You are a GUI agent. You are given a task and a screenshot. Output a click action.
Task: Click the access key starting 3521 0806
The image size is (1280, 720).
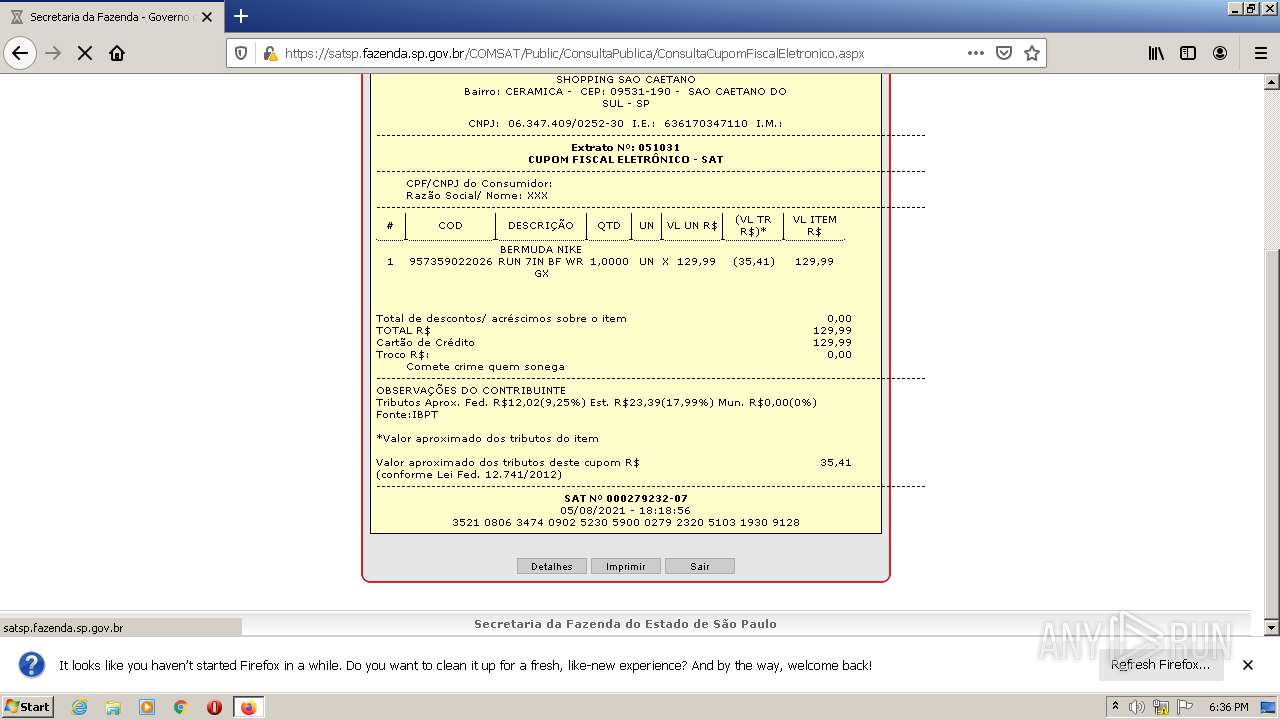[626, 522]
